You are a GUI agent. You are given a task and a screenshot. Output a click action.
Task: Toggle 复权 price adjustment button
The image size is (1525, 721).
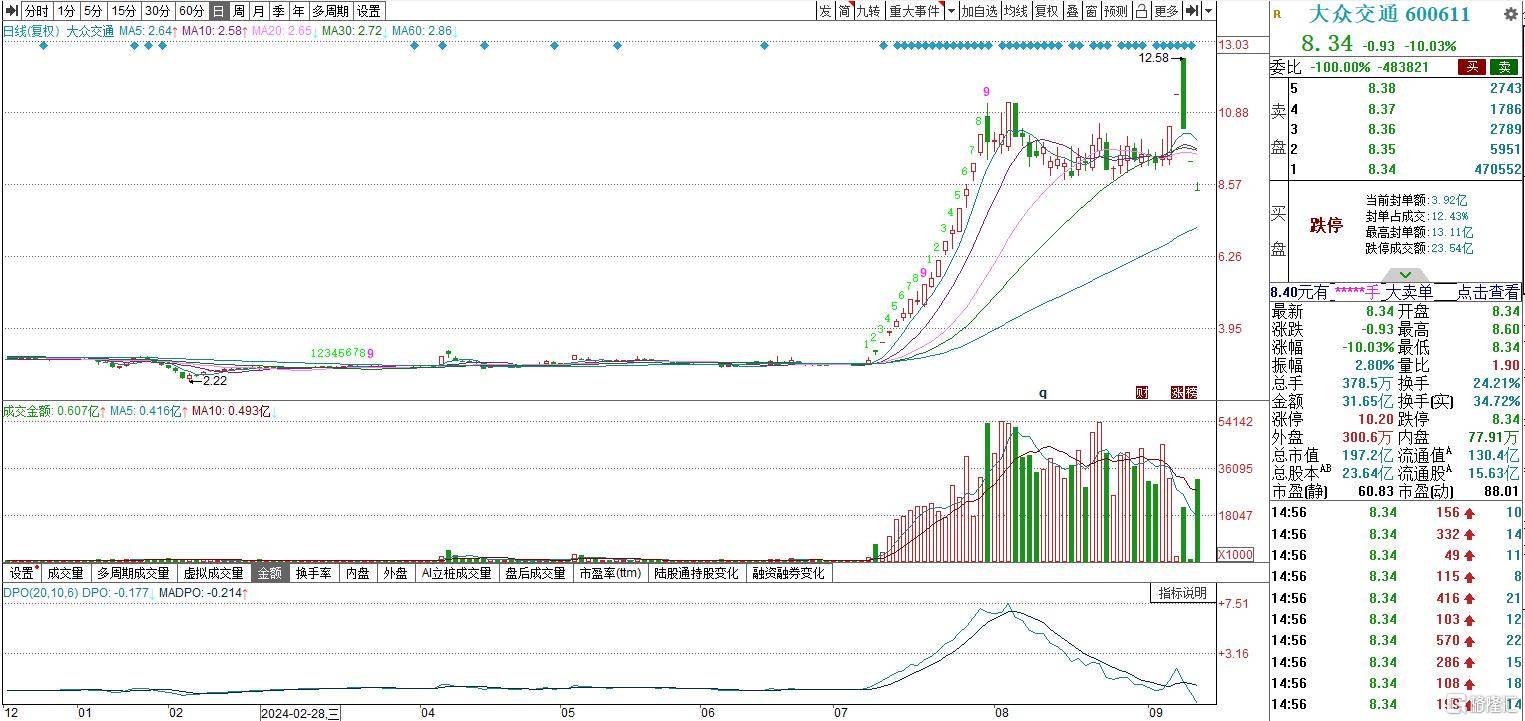pos(1046,11)
